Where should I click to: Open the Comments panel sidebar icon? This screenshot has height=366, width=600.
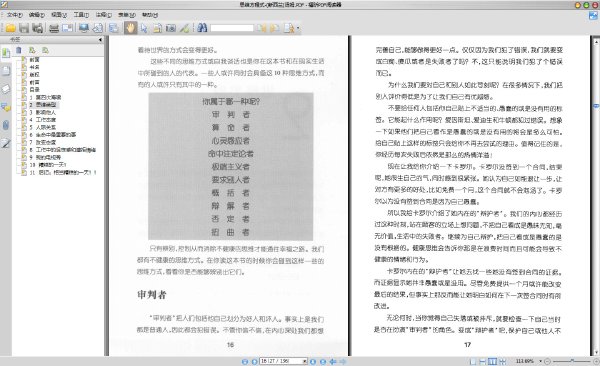[6, 107]
